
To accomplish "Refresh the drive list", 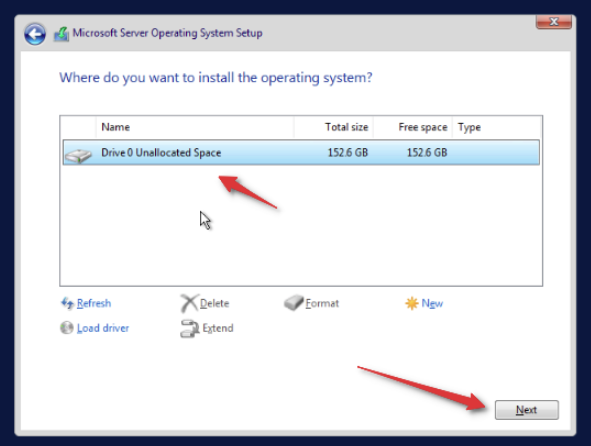I will pos(94,303).
